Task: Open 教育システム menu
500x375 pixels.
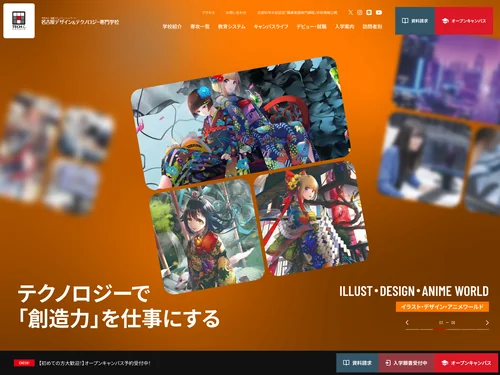Action: [x=232, y=26]
